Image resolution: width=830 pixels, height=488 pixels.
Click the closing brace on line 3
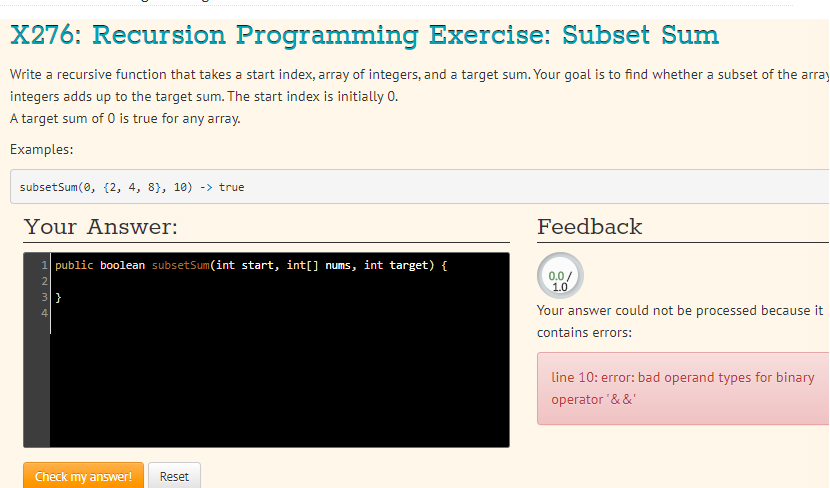pos(58,297)
